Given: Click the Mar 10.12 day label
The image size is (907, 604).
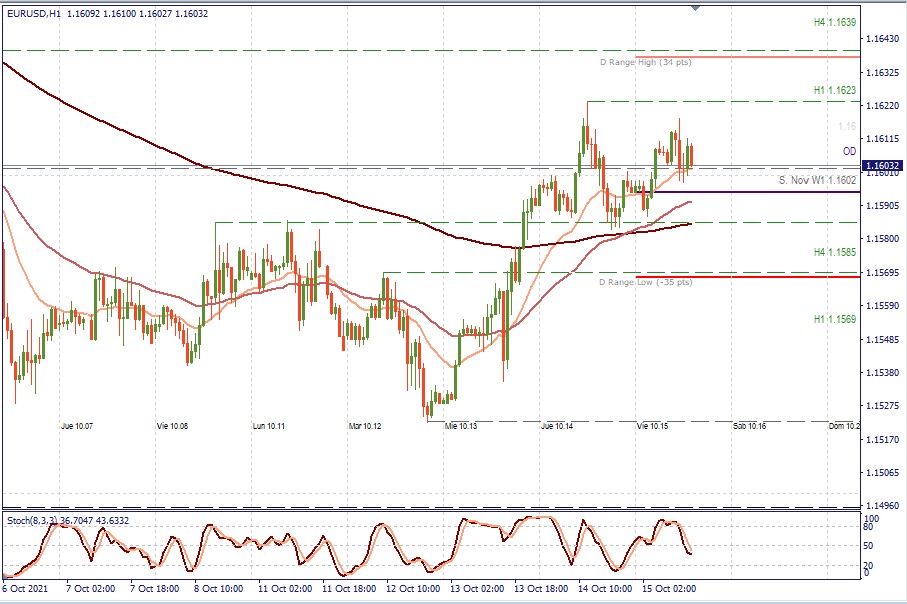Looking at the screenshot, I should (365, 426).
